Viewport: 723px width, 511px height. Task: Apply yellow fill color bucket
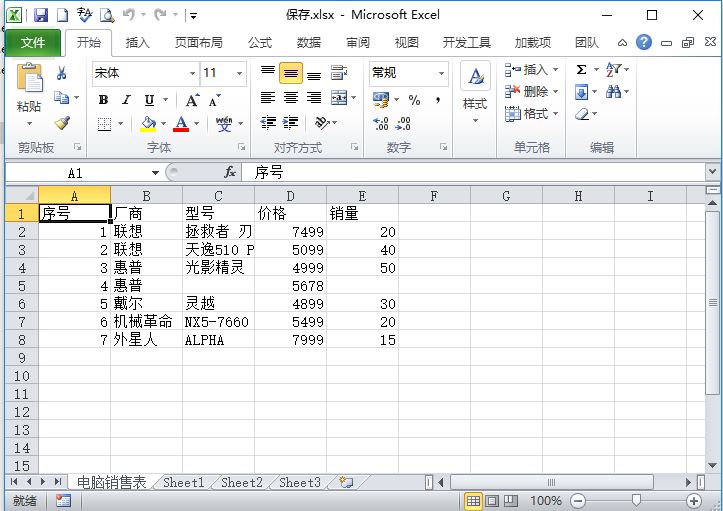148,124
